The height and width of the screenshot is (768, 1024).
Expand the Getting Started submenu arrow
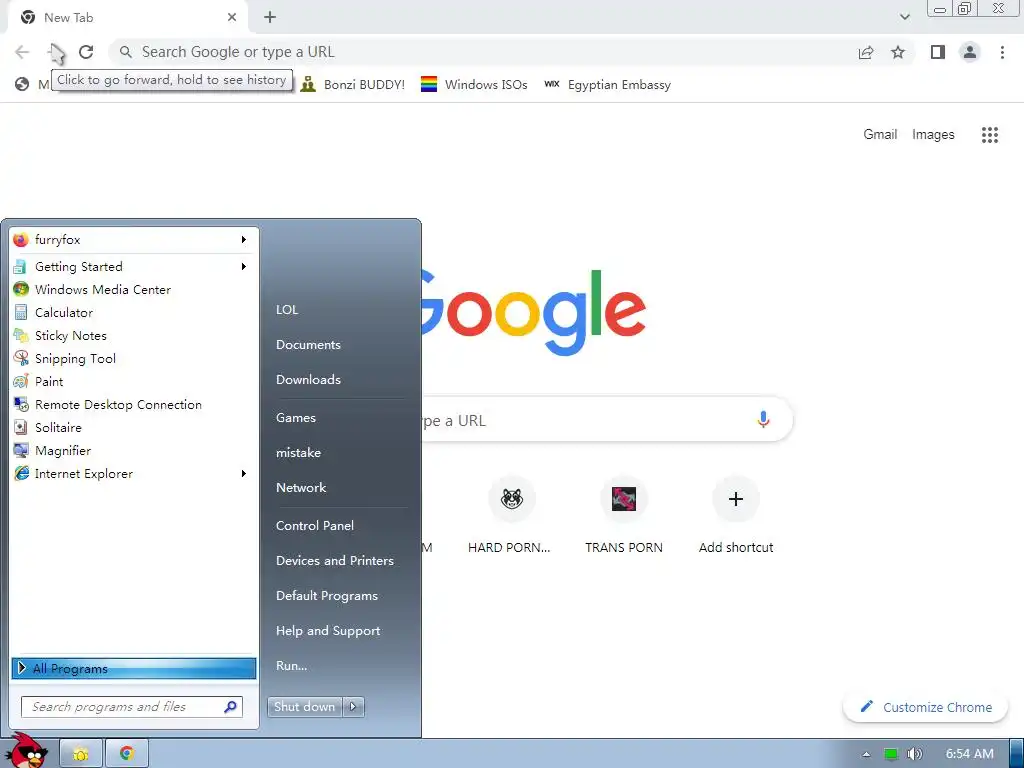pos(244,266)
